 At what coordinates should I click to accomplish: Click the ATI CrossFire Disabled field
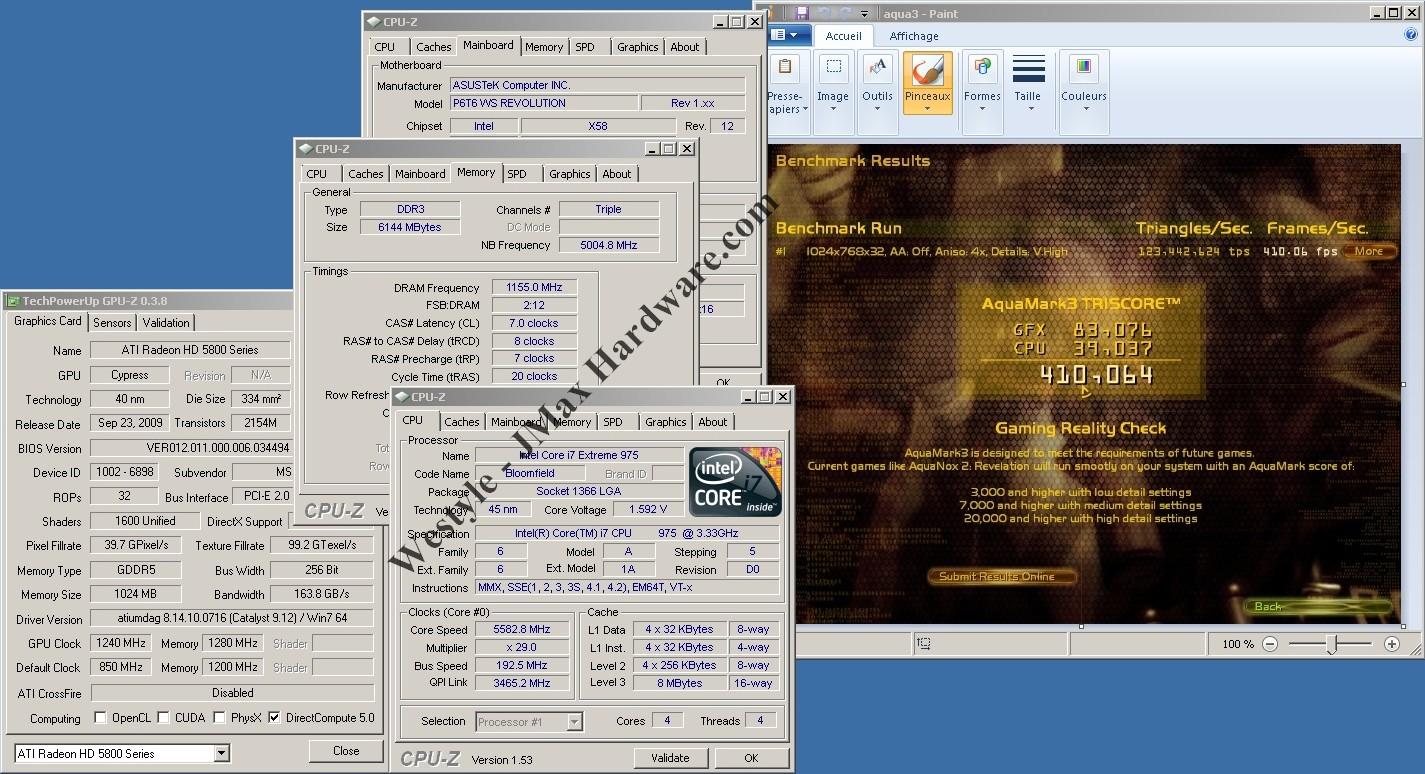pos(232,693)
